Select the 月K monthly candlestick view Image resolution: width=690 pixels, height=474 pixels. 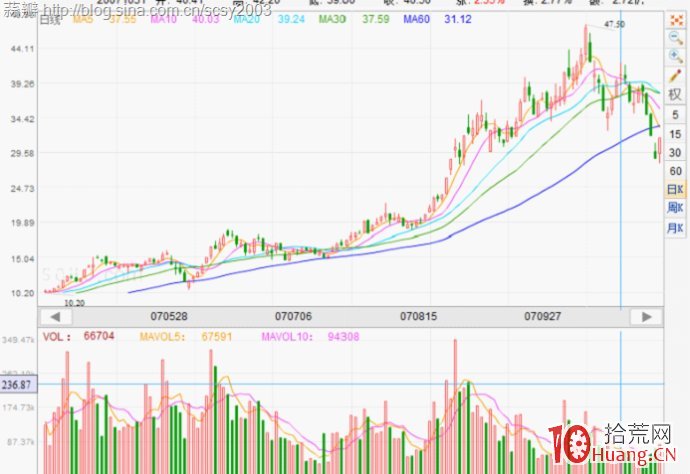[675, 228]
